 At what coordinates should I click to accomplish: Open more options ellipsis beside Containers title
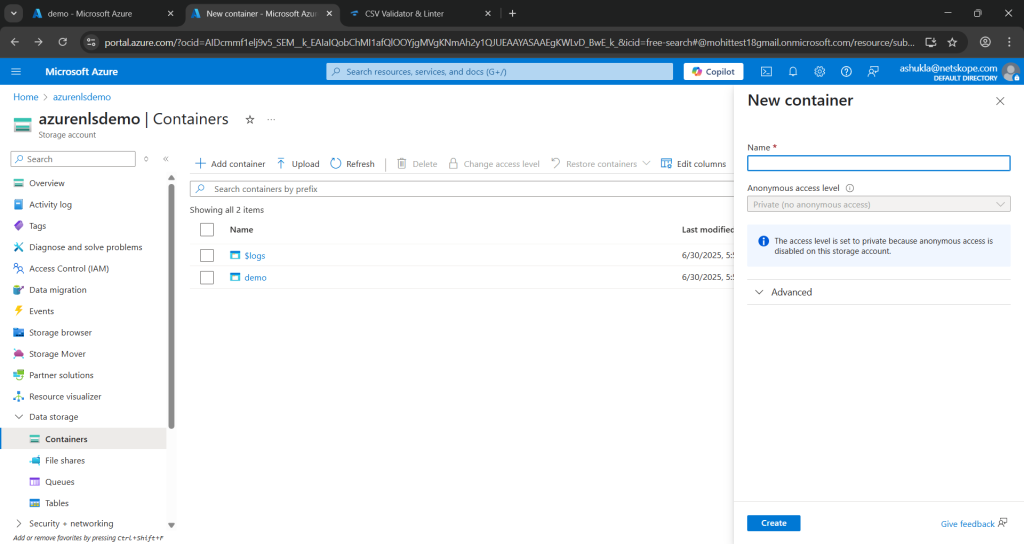coord(271,120)
